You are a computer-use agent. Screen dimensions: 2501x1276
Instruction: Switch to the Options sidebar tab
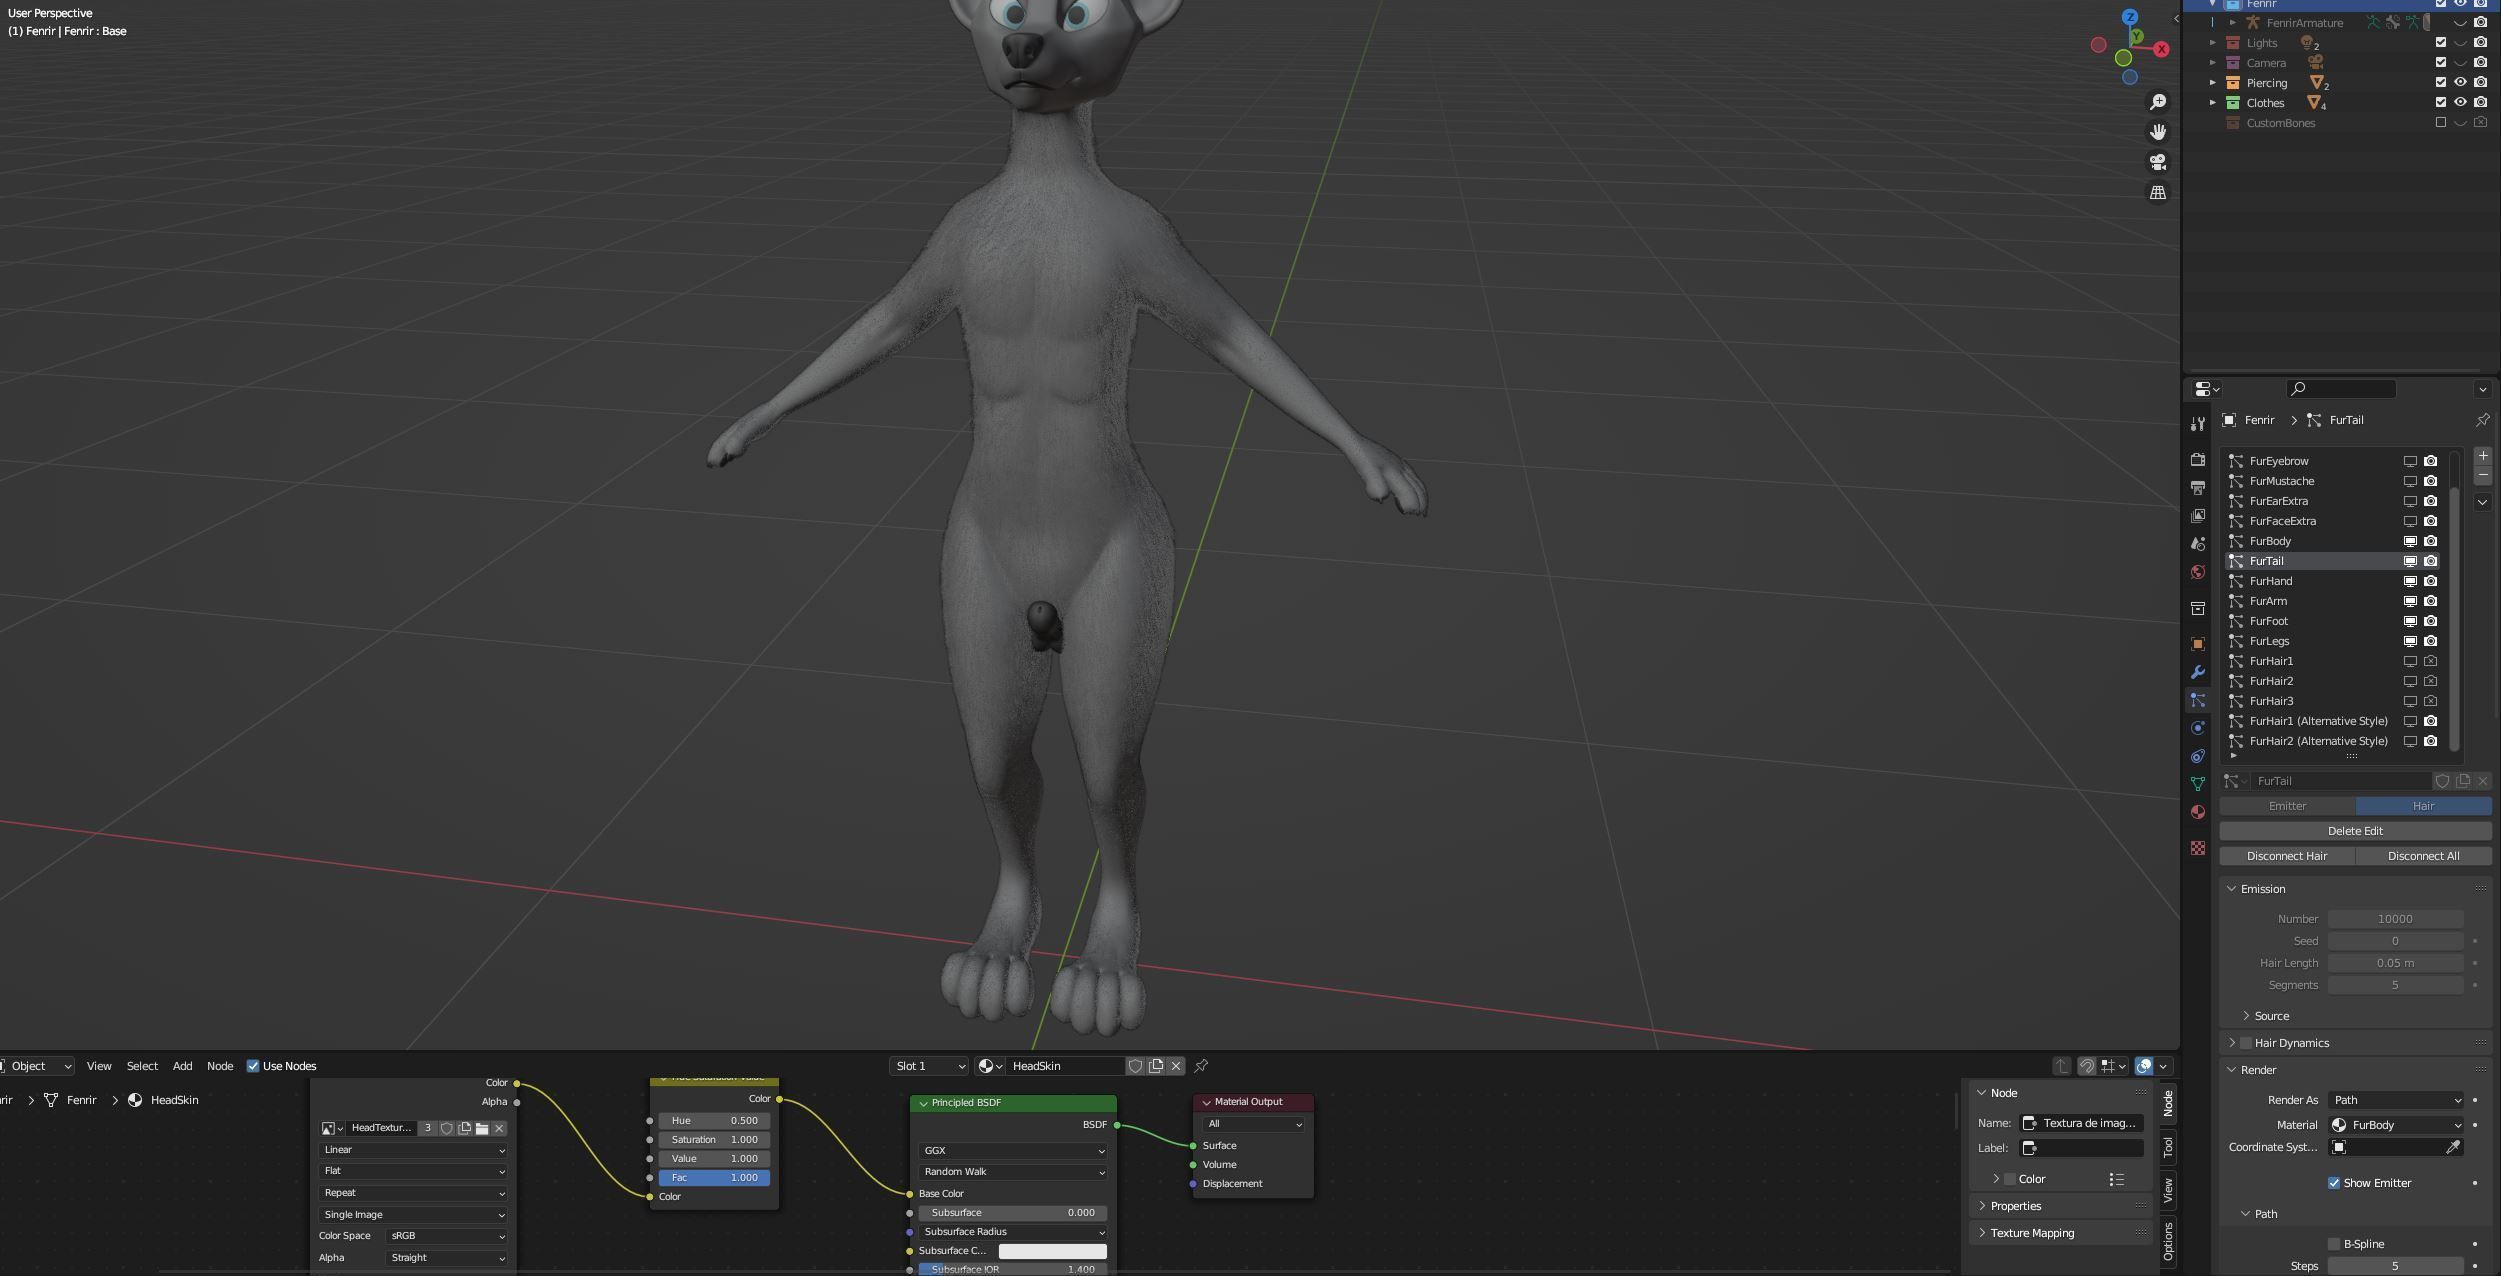(x=2168, y=1240)
